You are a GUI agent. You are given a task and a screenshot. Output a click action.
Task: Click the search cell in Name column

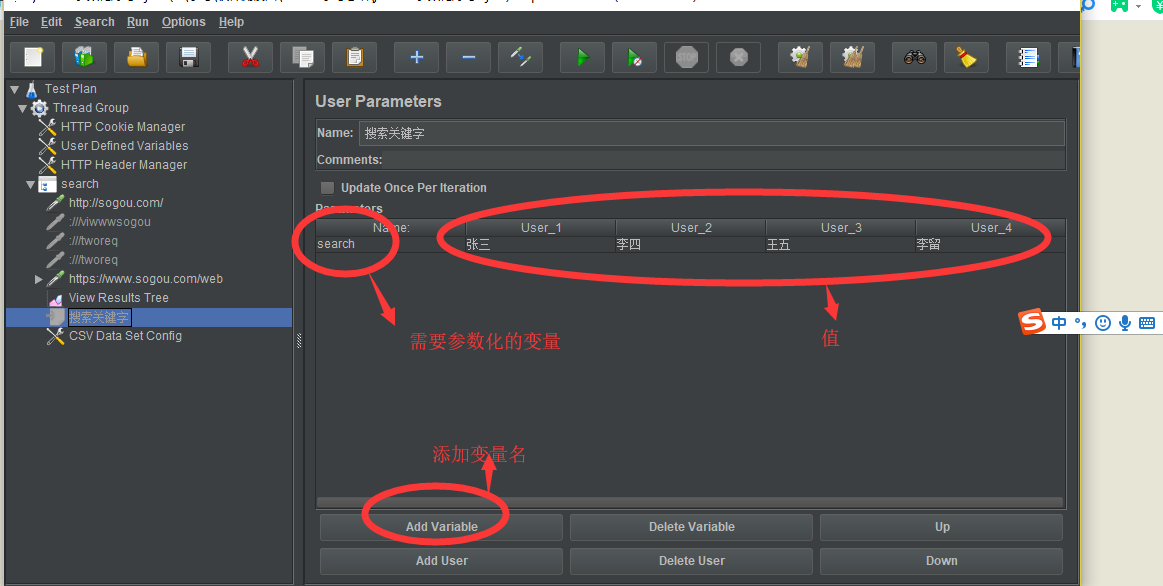coord(390,244)
